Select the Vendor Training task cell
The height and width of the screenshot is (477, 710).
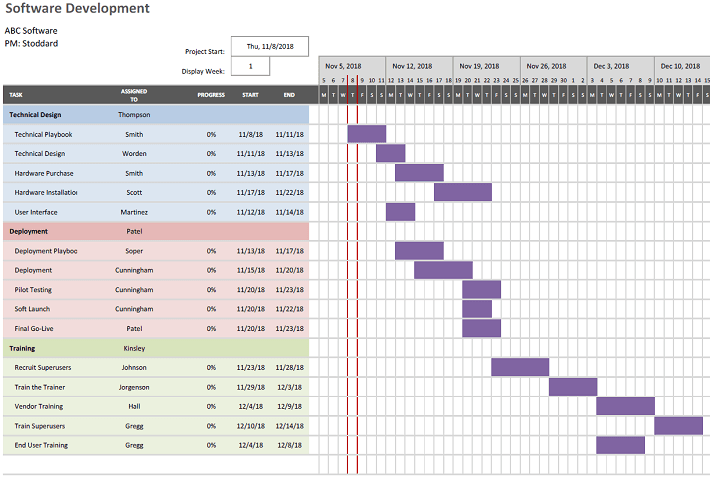[x=39, y=406]
